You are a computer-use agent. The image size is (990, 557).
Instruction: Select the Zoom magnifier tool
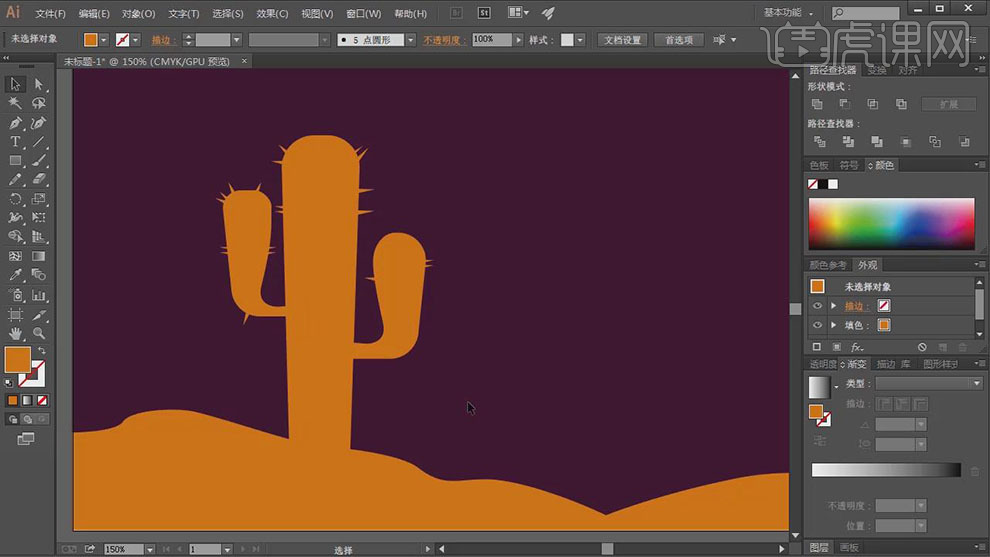(x=39, y=333)
